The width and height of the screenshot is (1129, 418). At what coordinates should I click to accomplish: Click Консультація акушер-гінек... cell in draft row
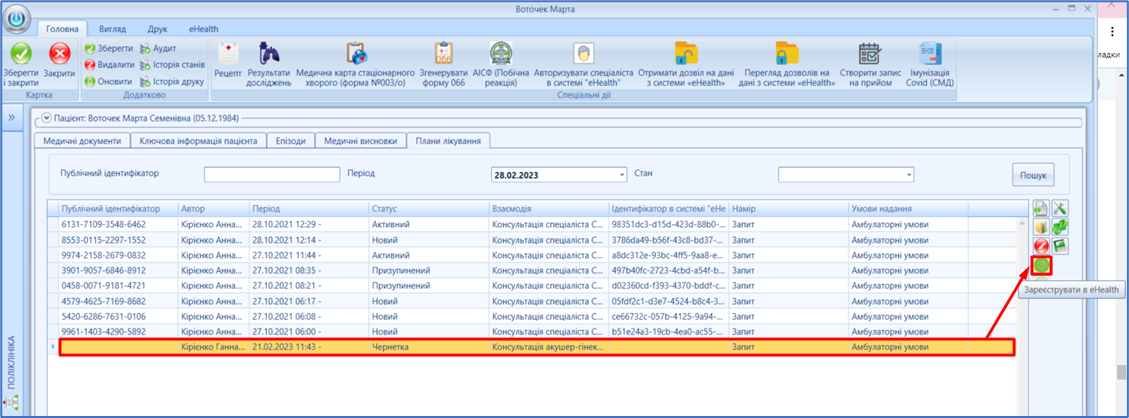[548, 347]
